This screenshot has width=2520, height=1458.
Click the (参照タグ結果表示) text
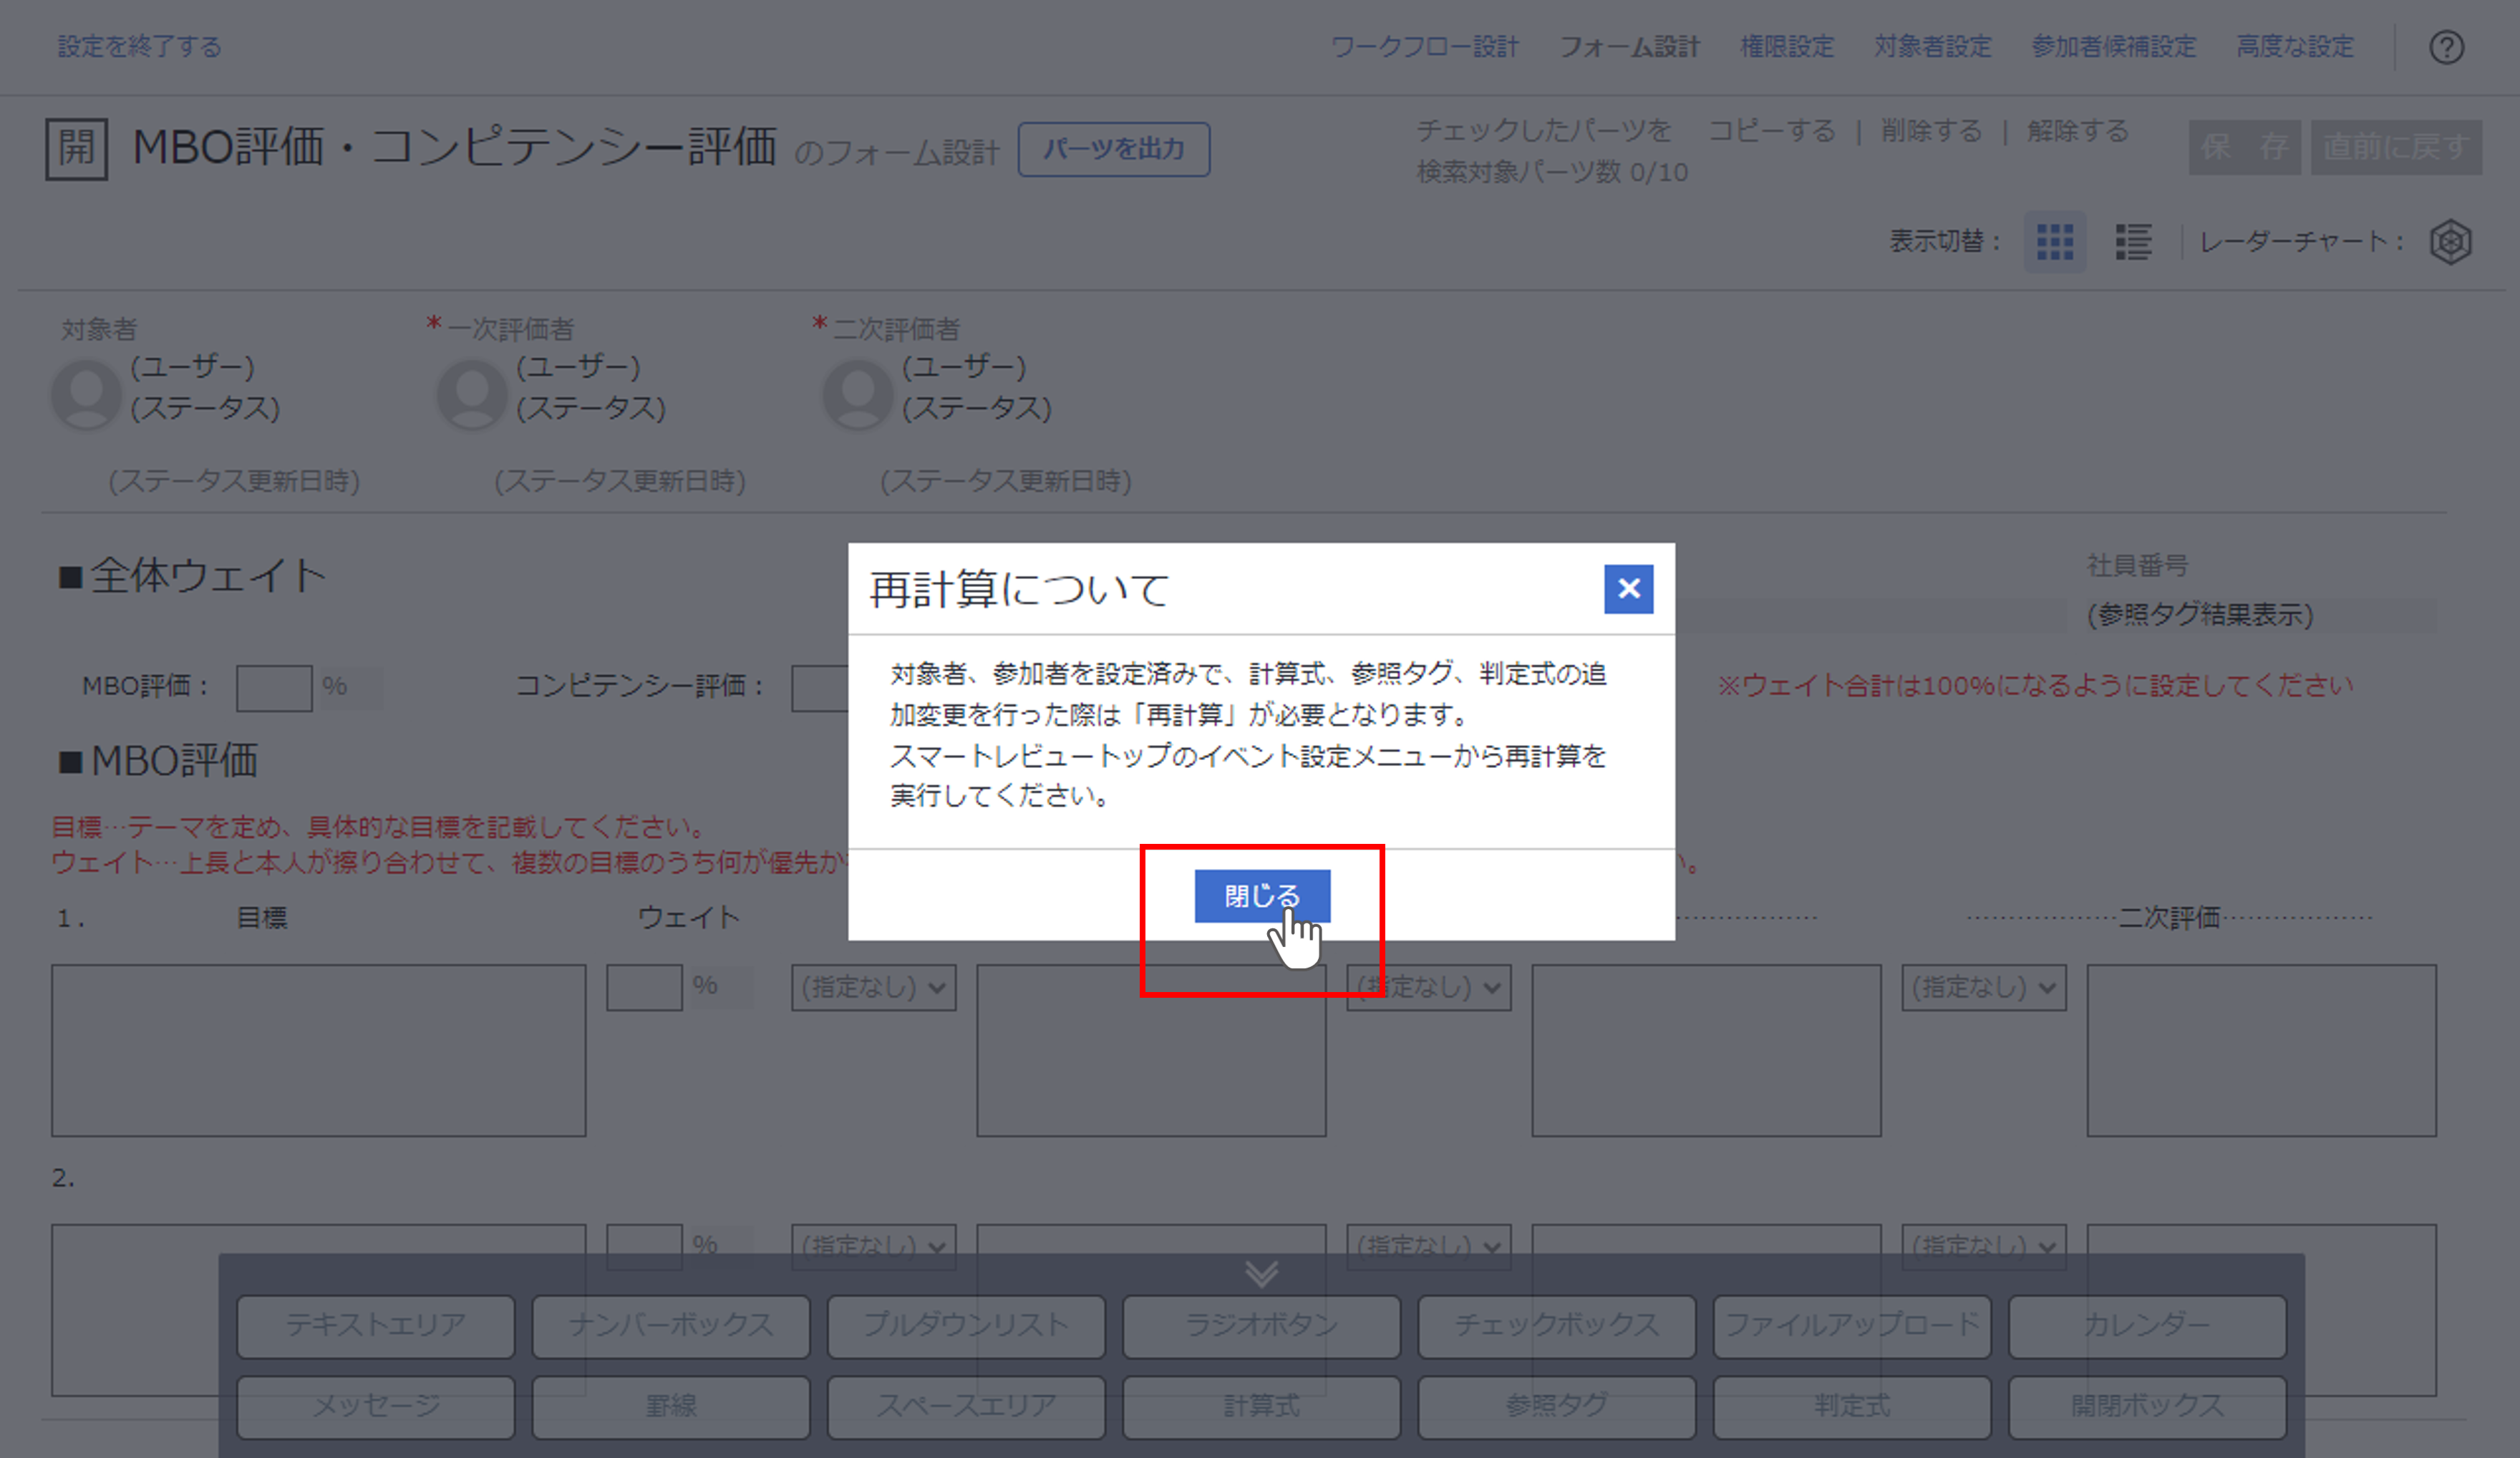[2200, 615]
